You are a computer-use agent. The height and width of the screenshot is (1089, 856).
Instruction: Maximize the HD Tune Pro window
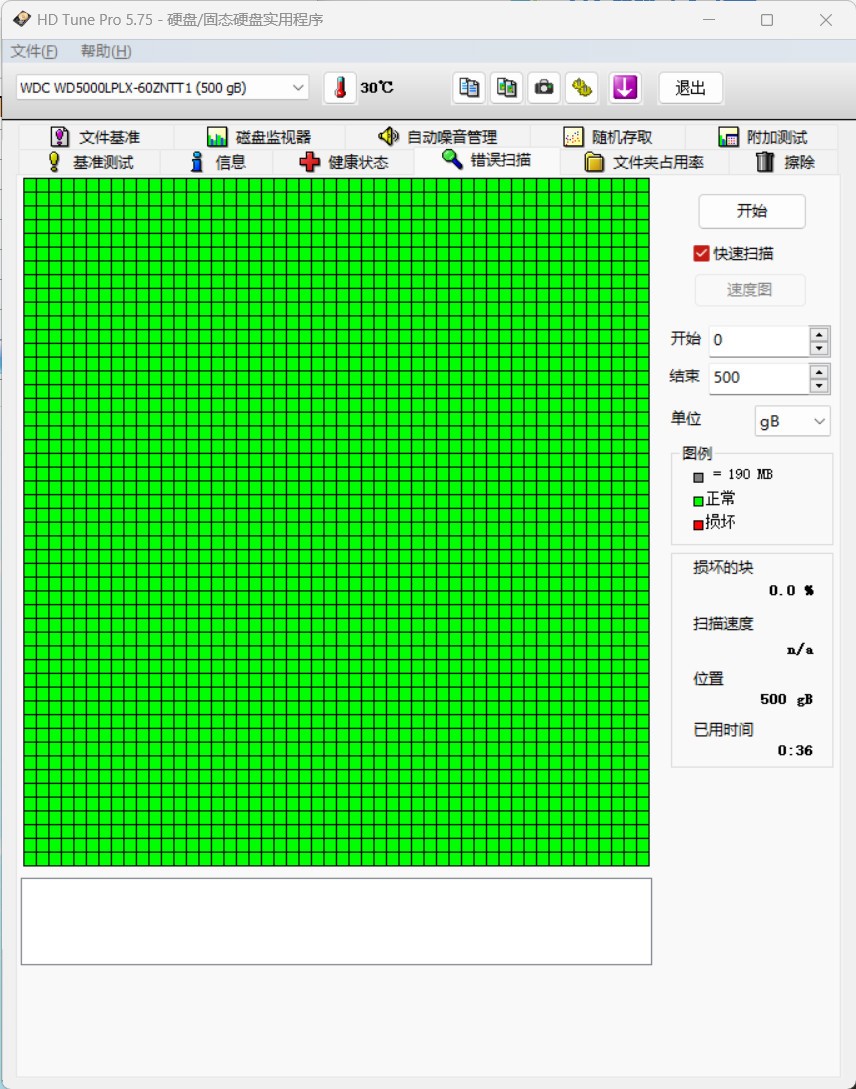(x=767, y=19)
